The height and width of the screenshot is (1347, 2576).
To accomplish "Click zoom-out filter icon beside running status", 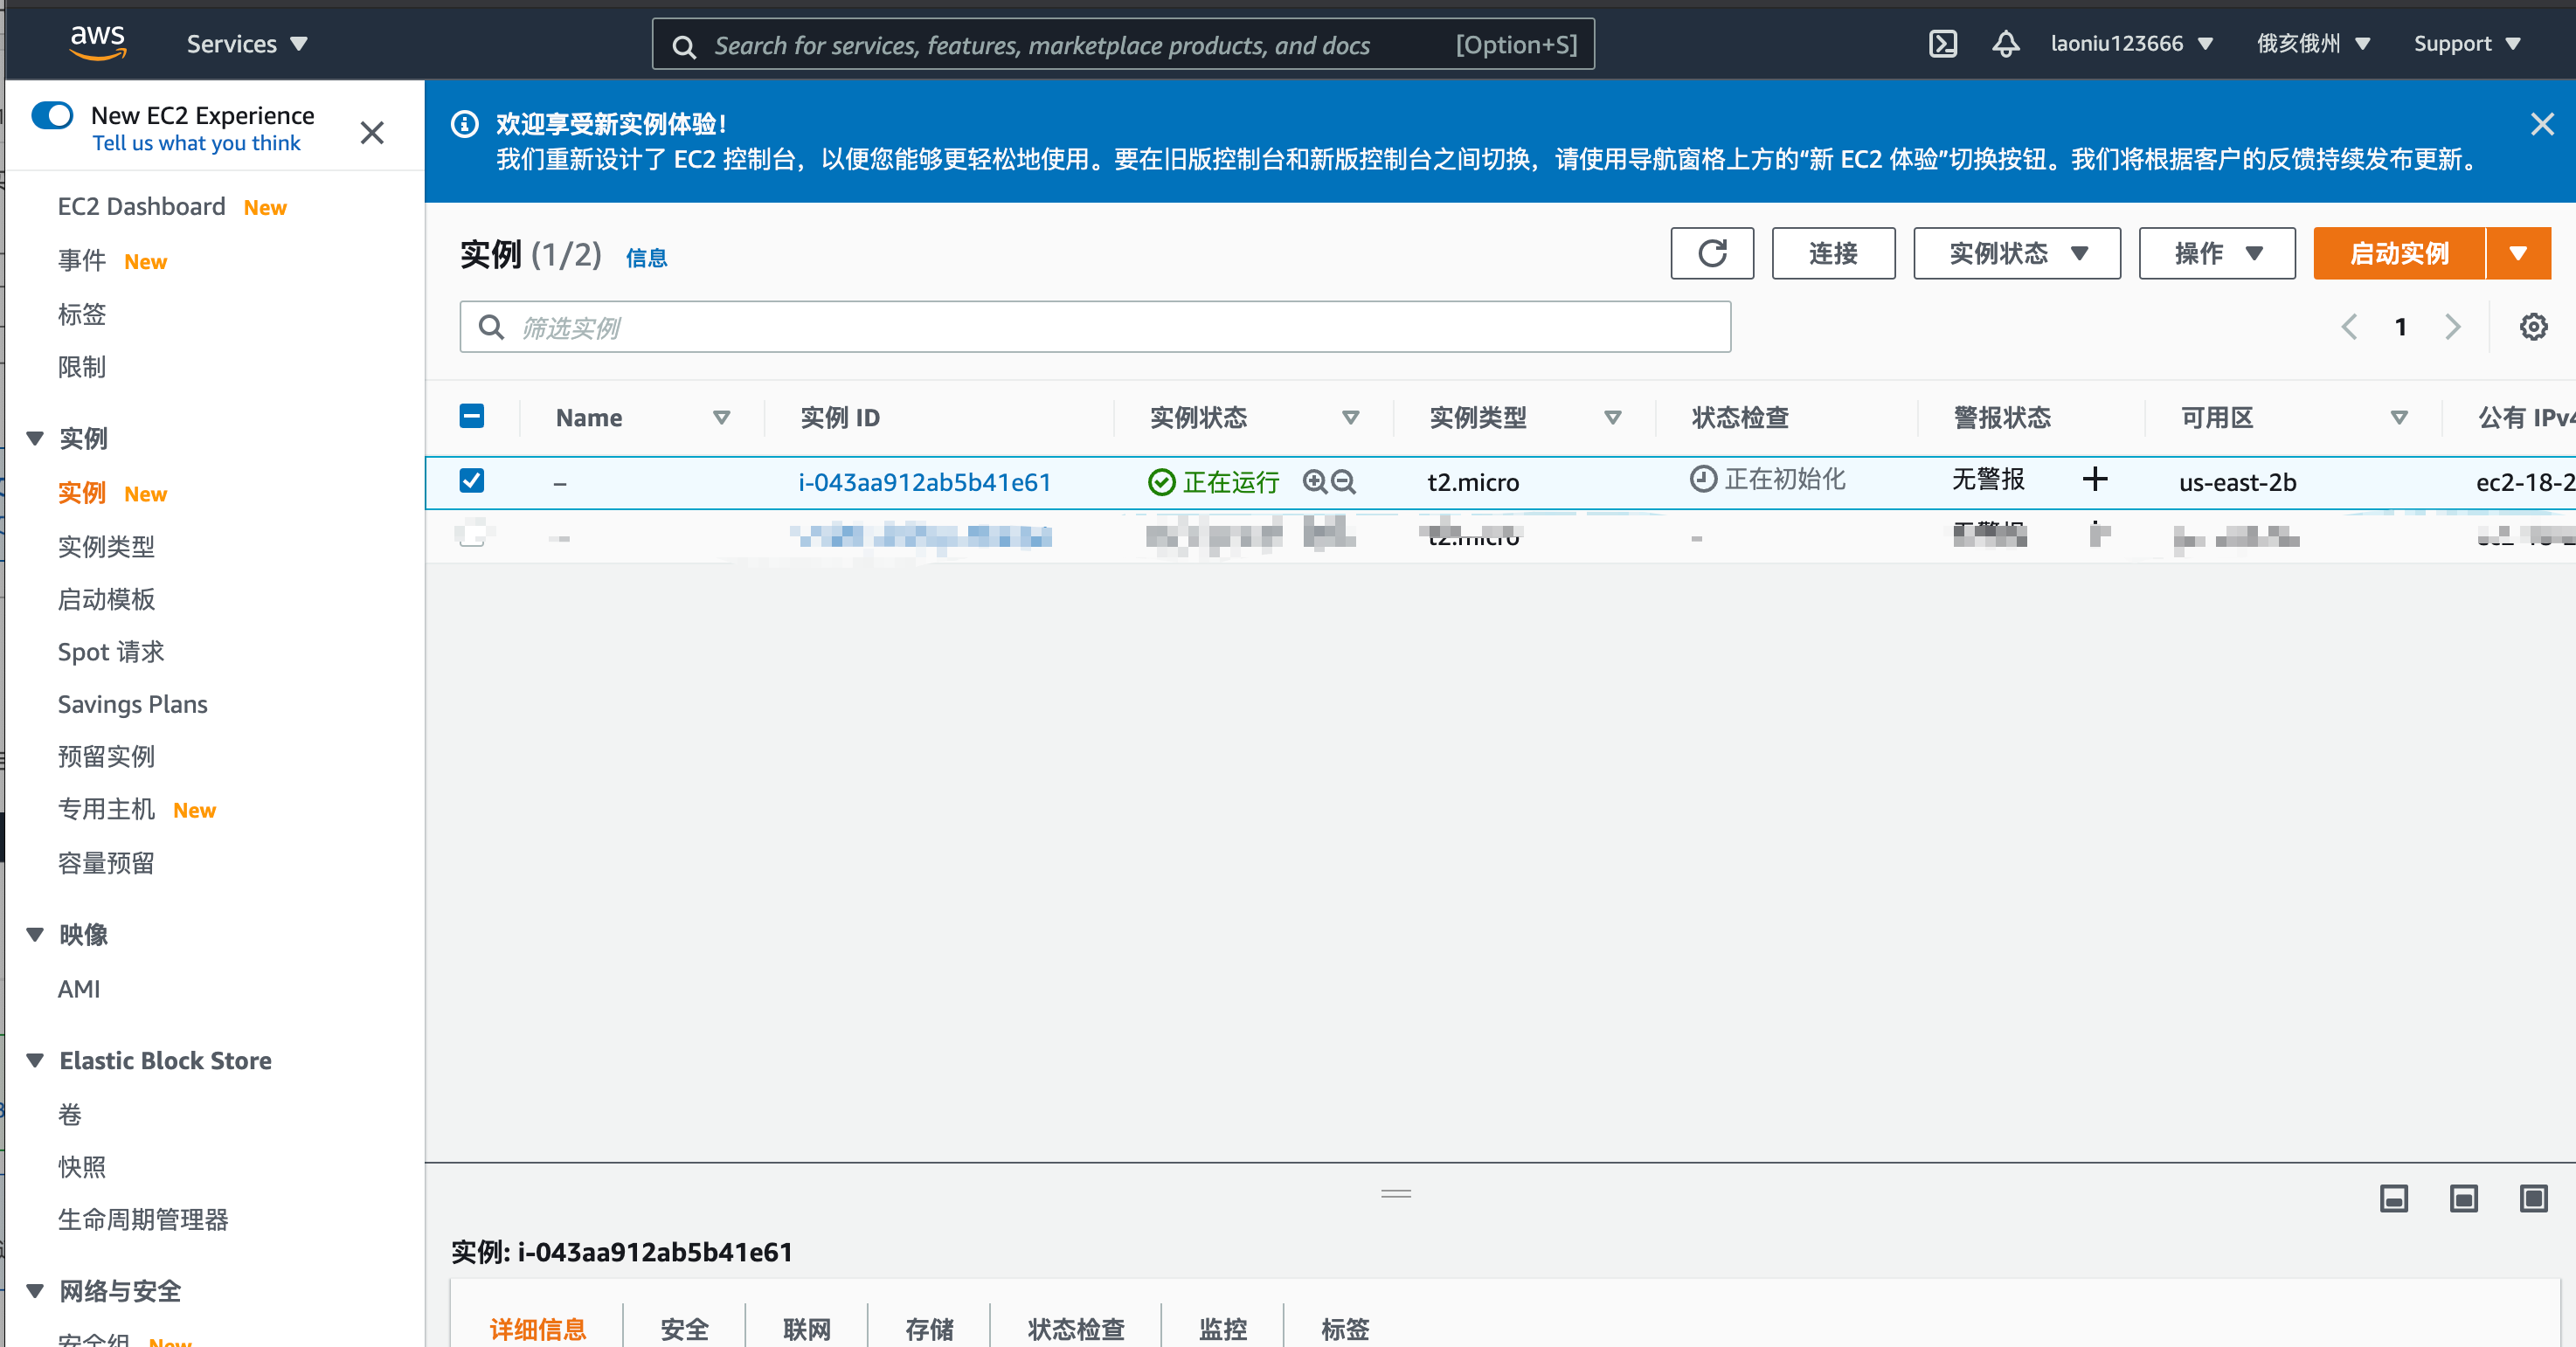I will pos(1344,482).
